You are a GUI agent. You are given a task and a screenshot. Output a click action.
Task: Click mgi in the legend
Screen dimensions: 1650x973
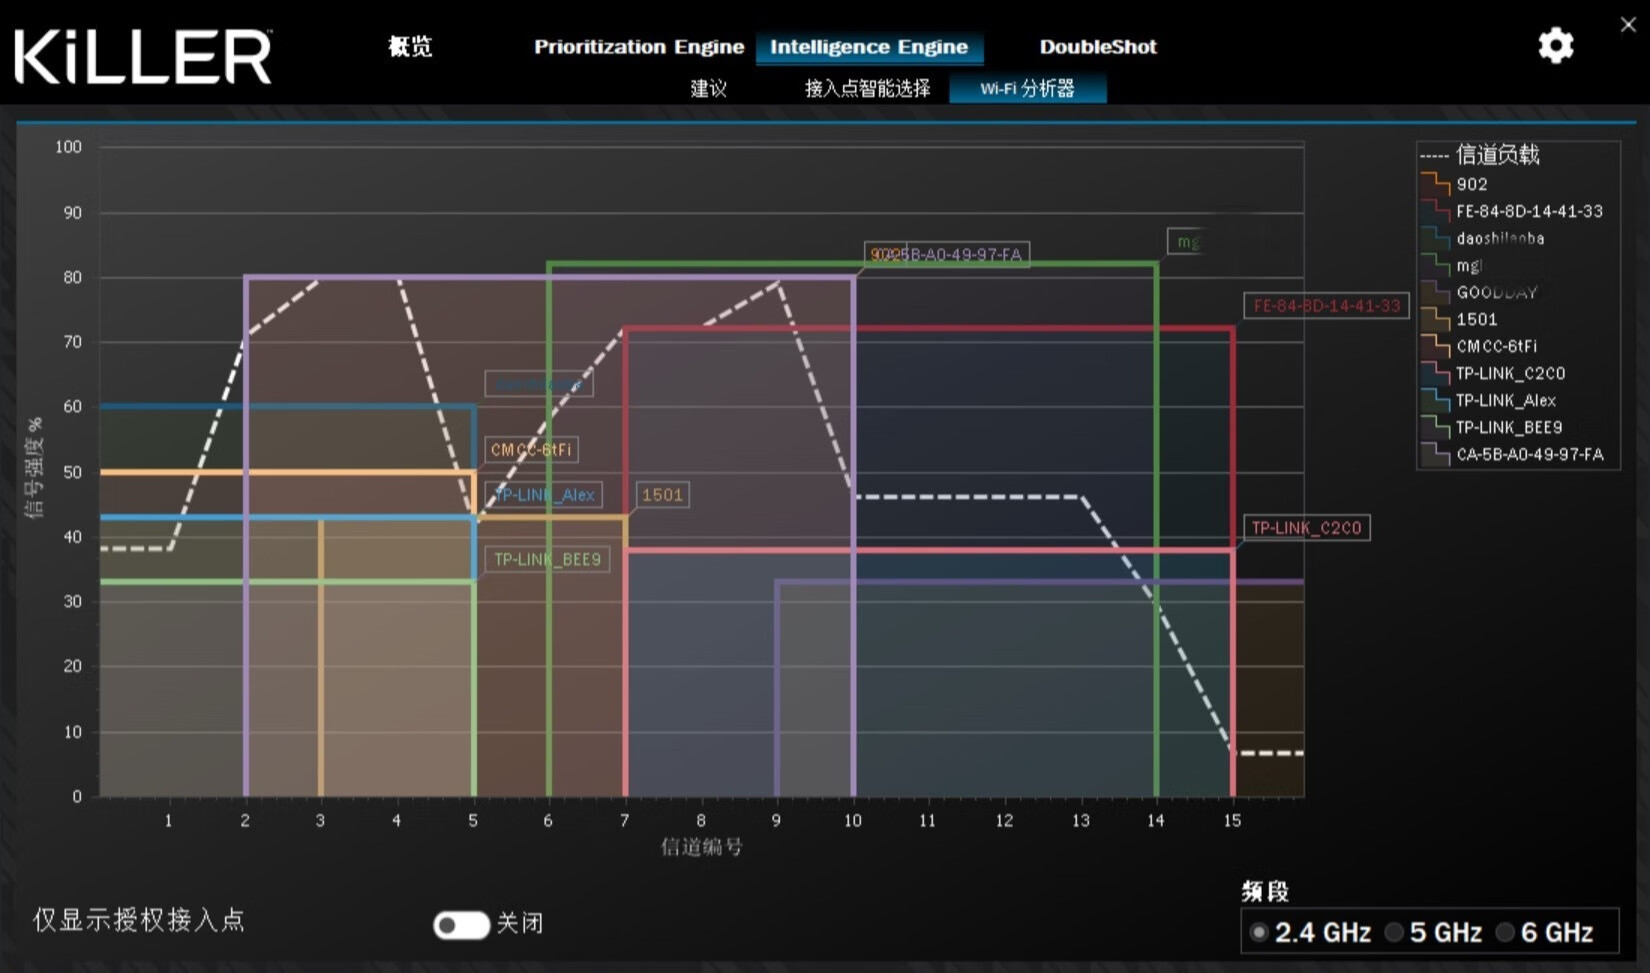1469,266
